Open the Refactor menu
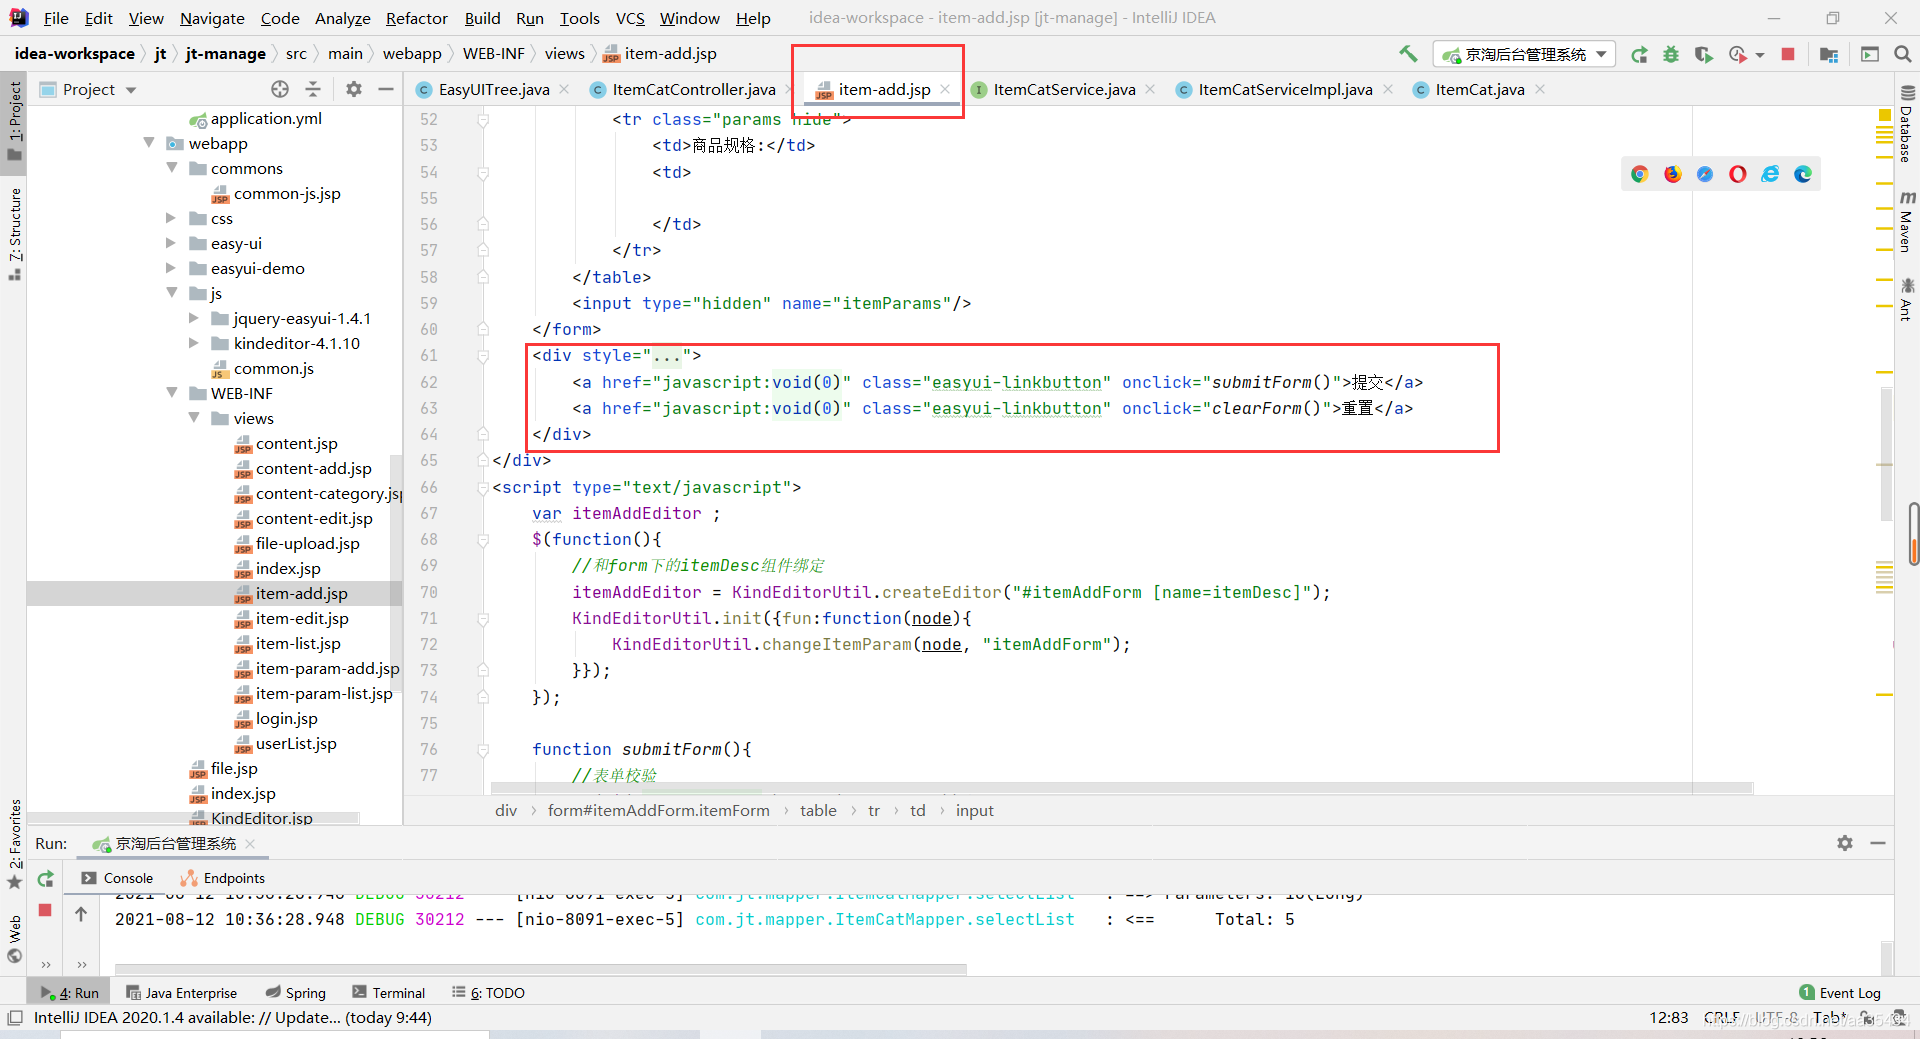Image resolution: width=1920 pixels, height=1039 pixels. [417, 18]
